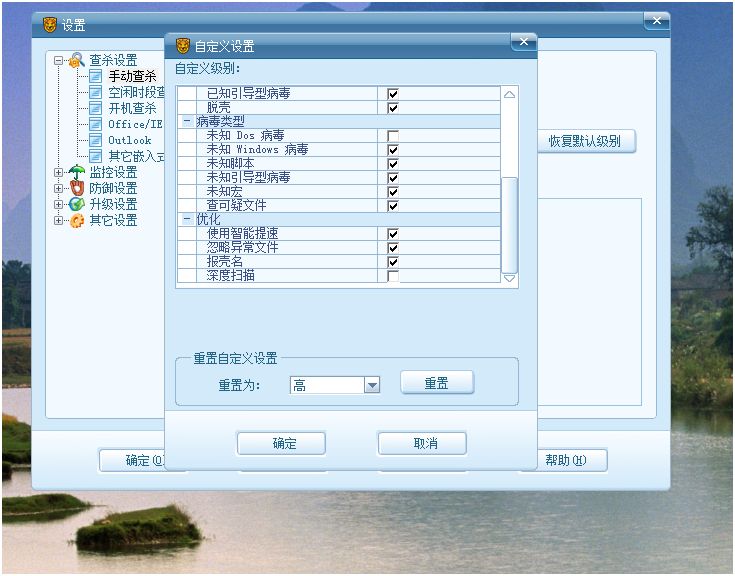Confirm with 确定 in the 自定义设置 dialog
The image size is (735, 576).
coord(281,443)
